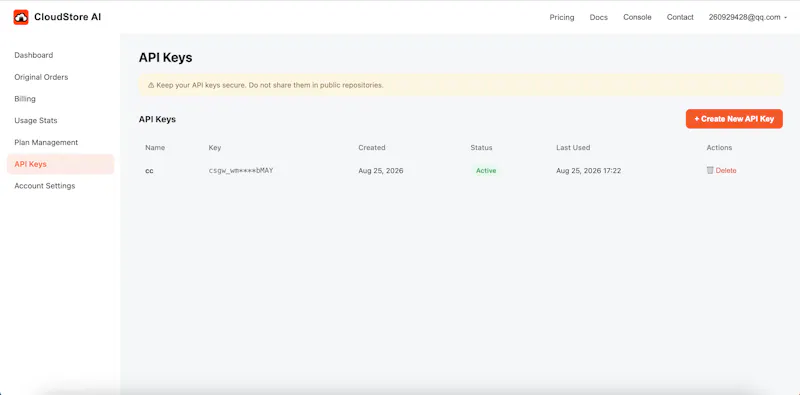This screenshot has height=395, width=800.
Task: Click the Last Used column header
Action: tap(573, 147)
